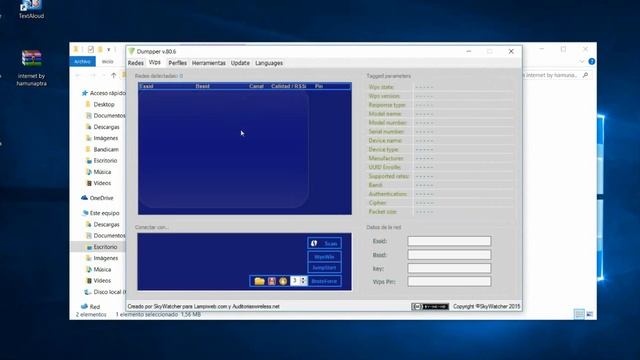The height and width of the screenshot is (360, 640).
Task: Click the Wps Pin input field
Action: [449, 281]
